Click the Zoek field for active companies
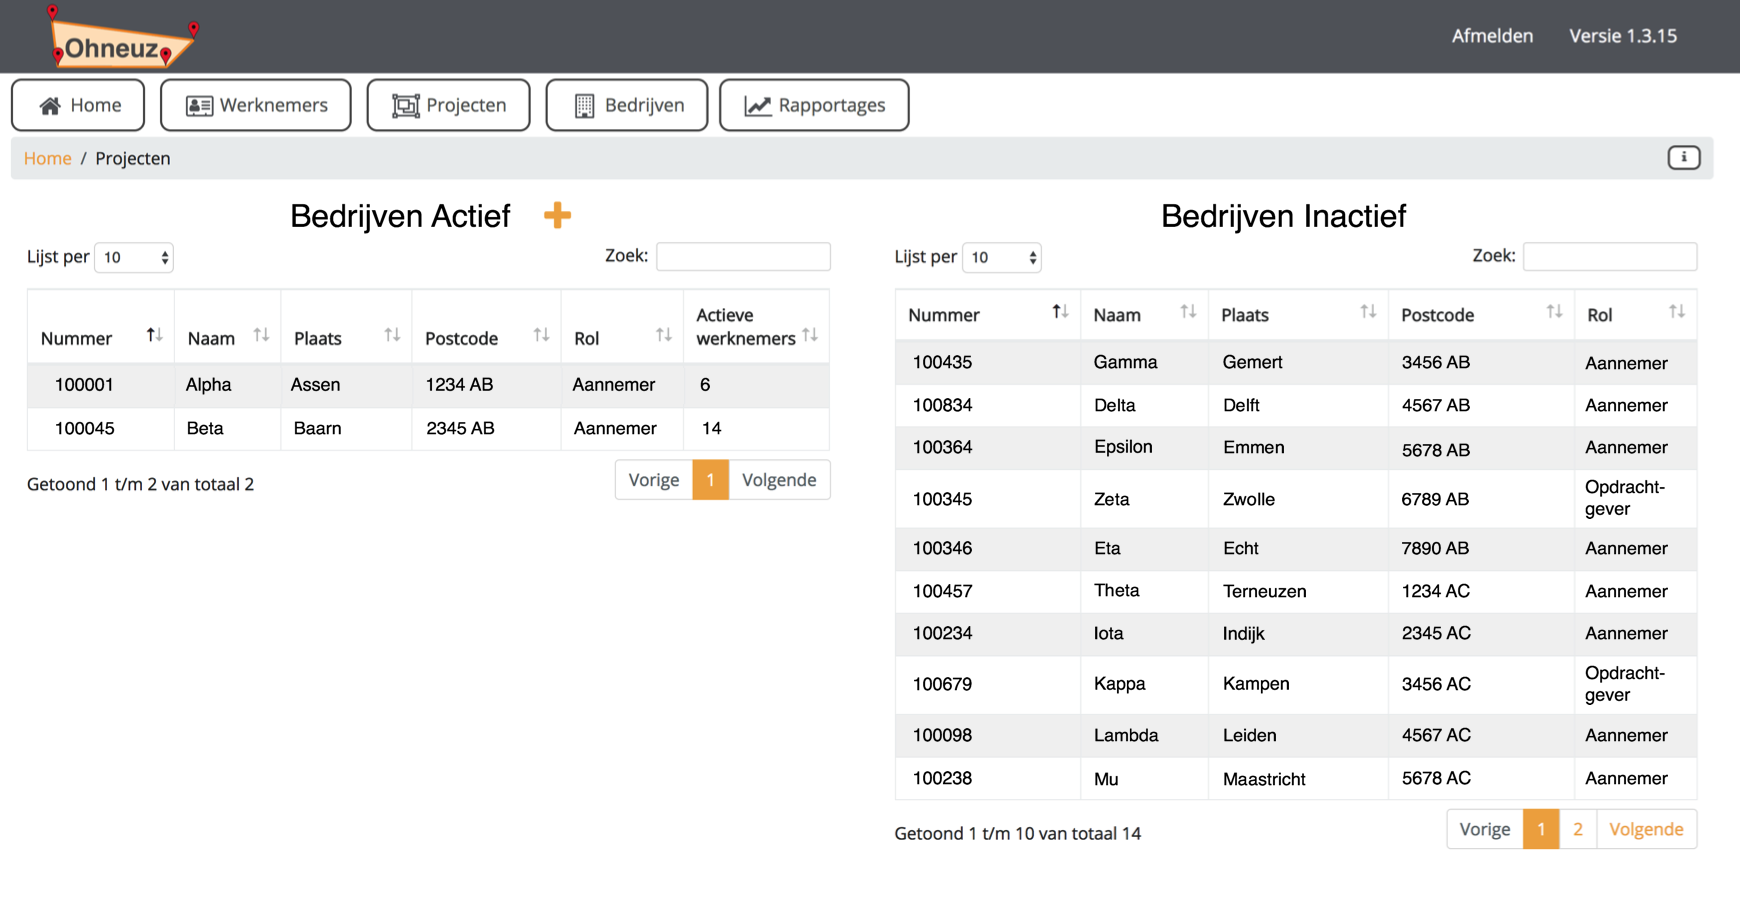Viewport: 1740px width, 900px height. 743,256
